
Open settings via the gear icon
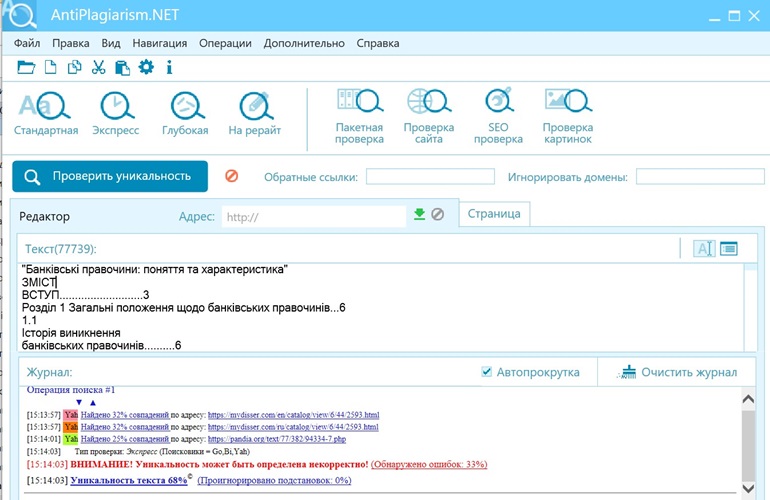tap(146, 67)
